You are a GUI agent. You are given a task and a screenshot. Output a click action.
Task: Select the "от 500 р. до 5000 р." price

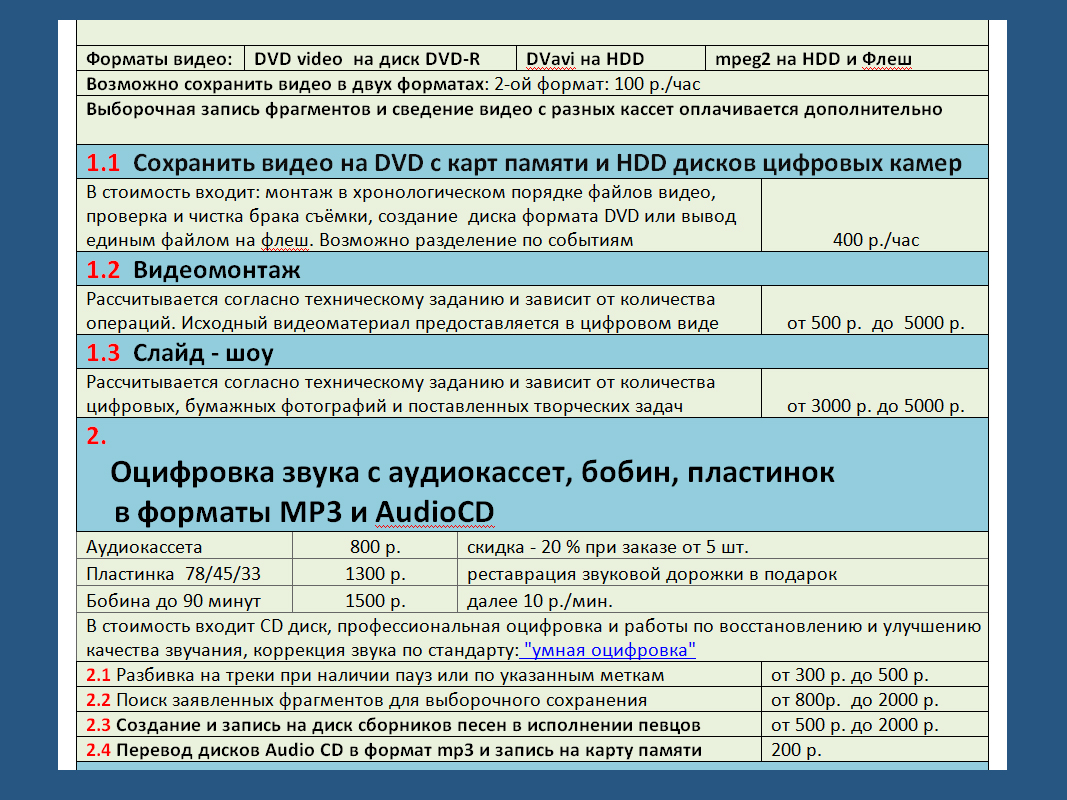[x=875, y=324]
